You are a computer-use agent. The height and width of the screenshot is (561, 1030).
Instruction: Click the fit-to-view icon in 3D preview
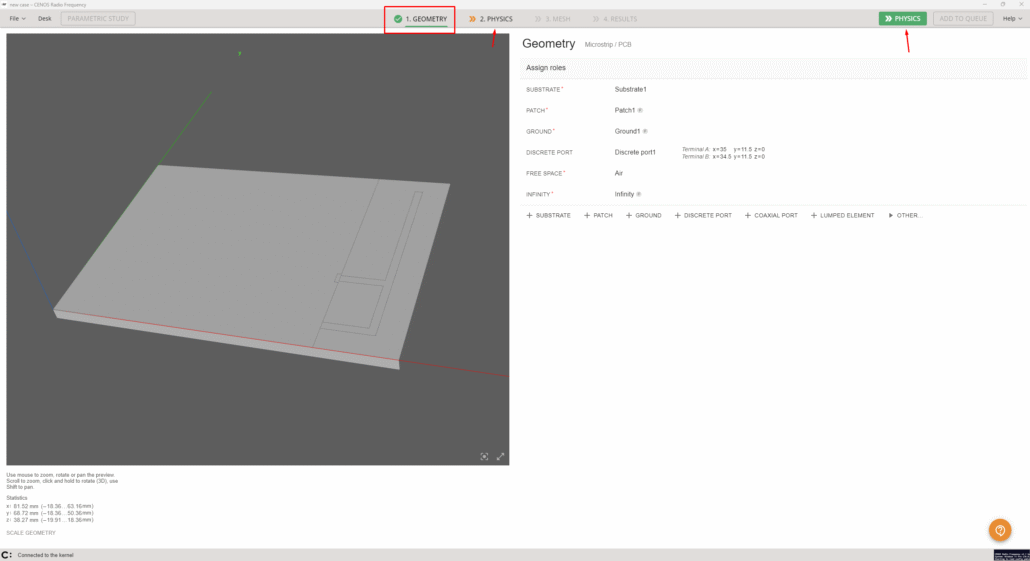[x=484, y=456]
